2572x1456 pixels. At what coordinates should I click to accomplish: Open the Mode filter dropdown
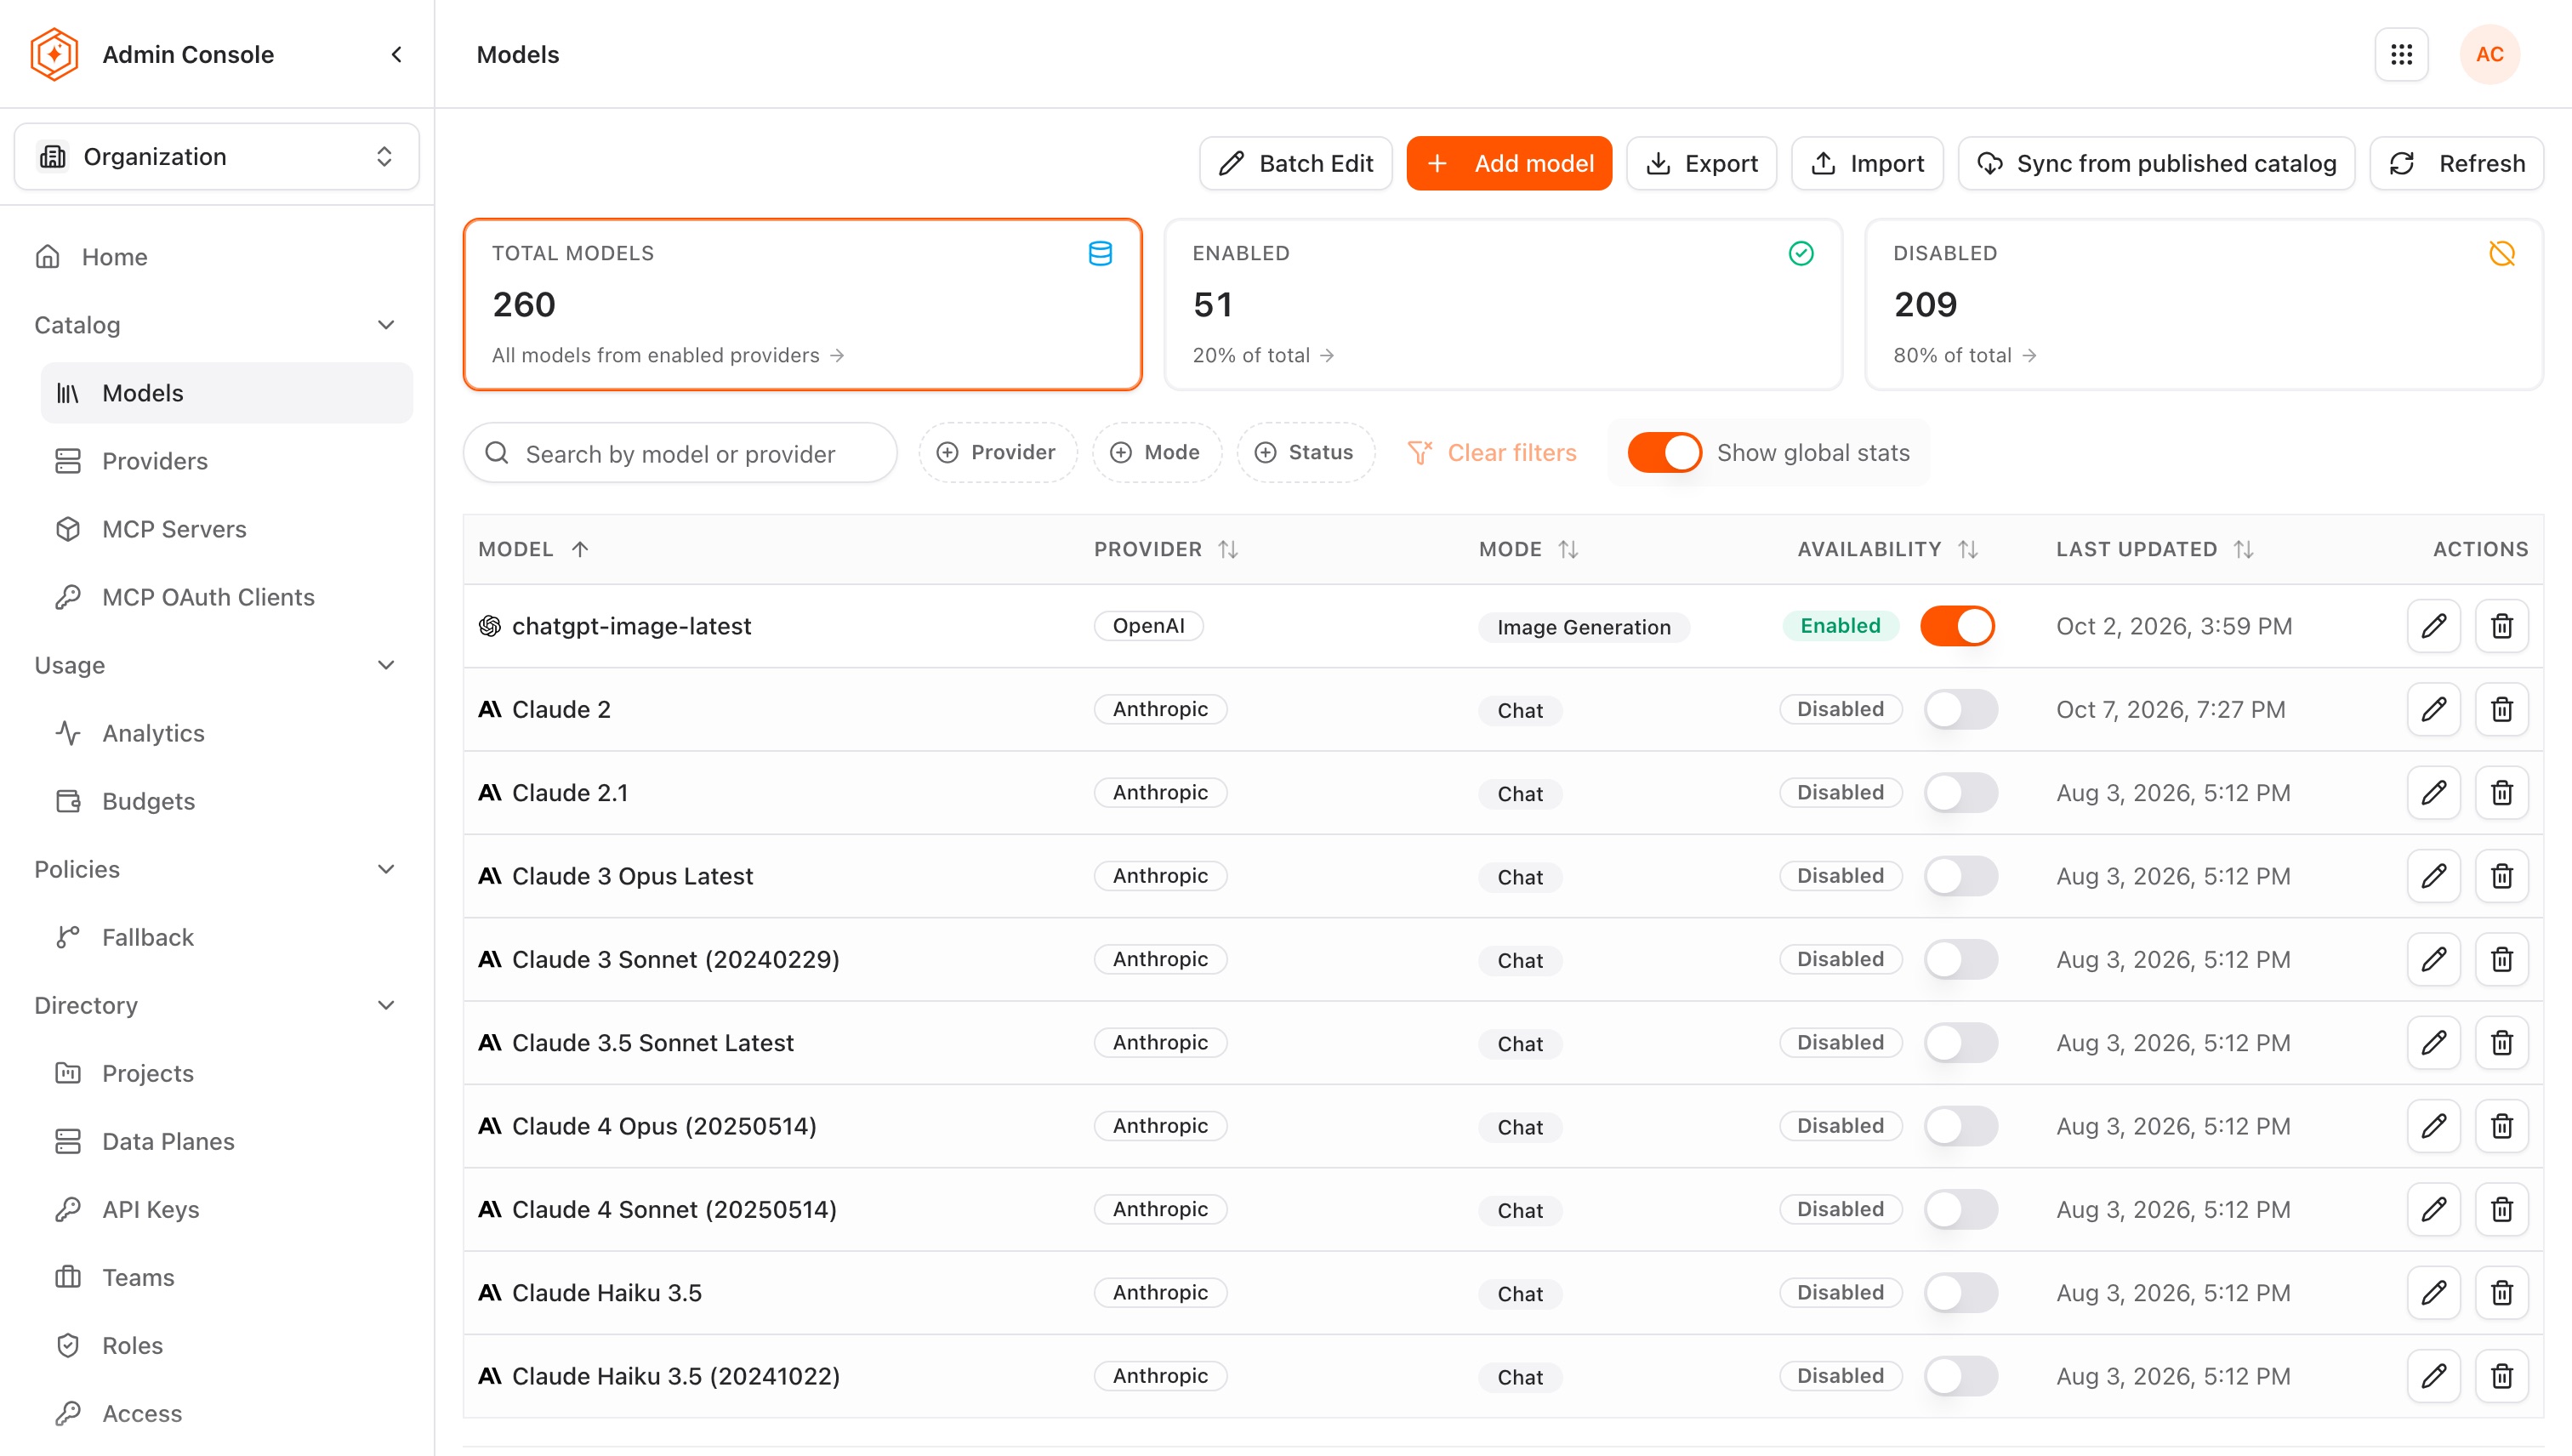pos(1156,453)
